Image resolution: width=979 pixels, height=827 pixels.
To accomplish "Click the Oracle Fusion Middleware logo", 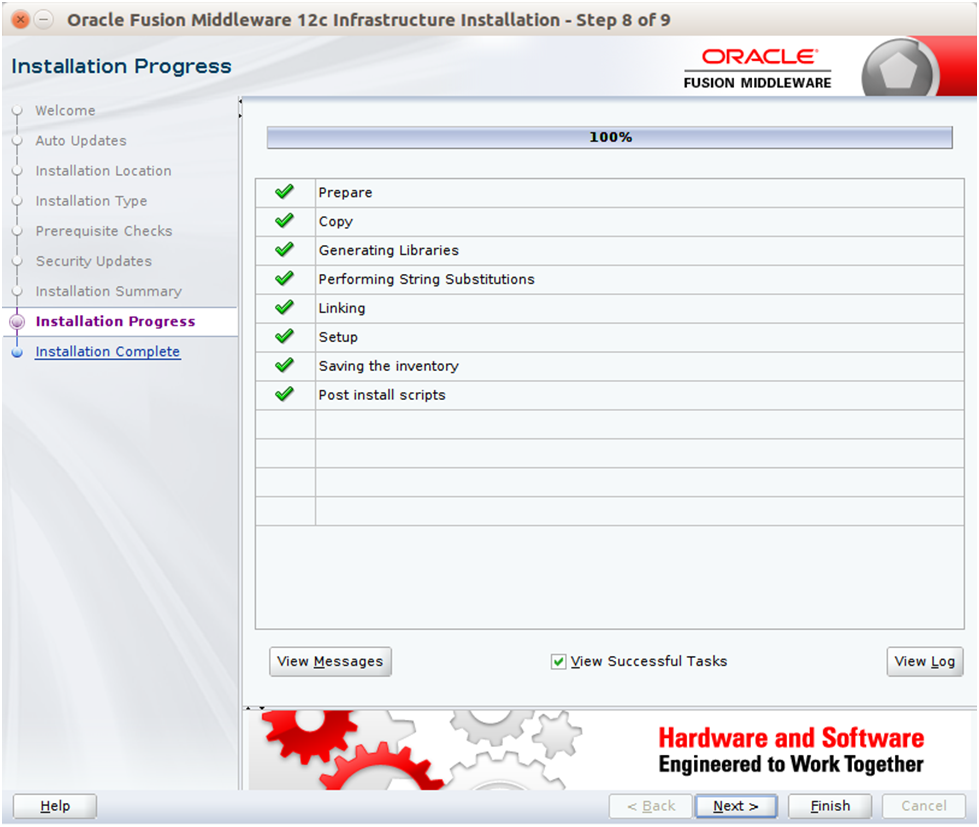I will [757, 69].
